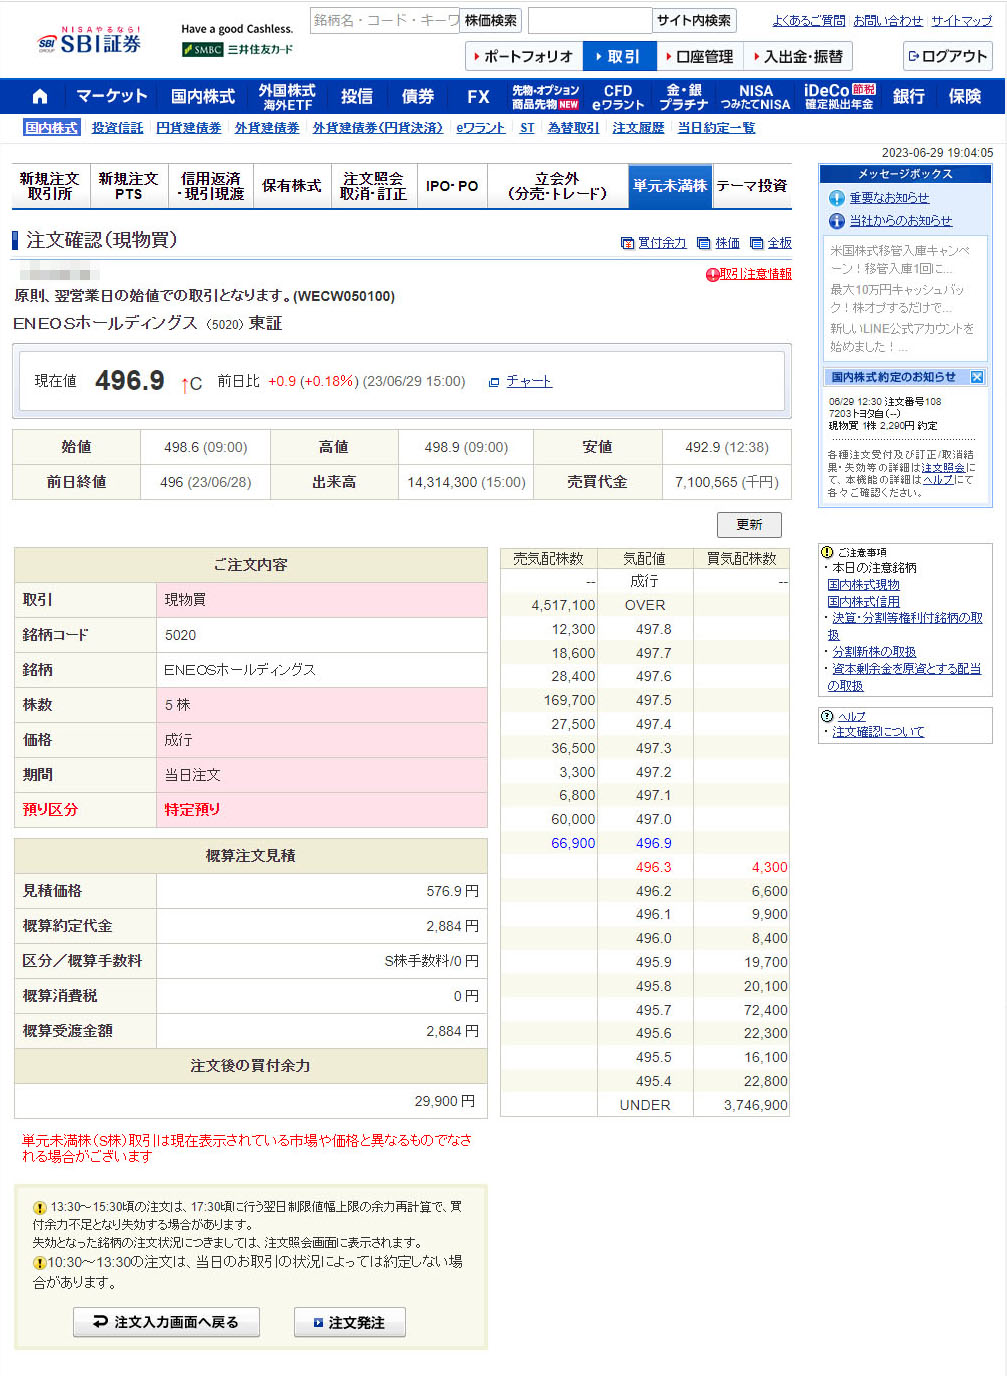Switch to the テーマ投資 tab
Screen dimensions: 1007x1376
coord(751,186)
